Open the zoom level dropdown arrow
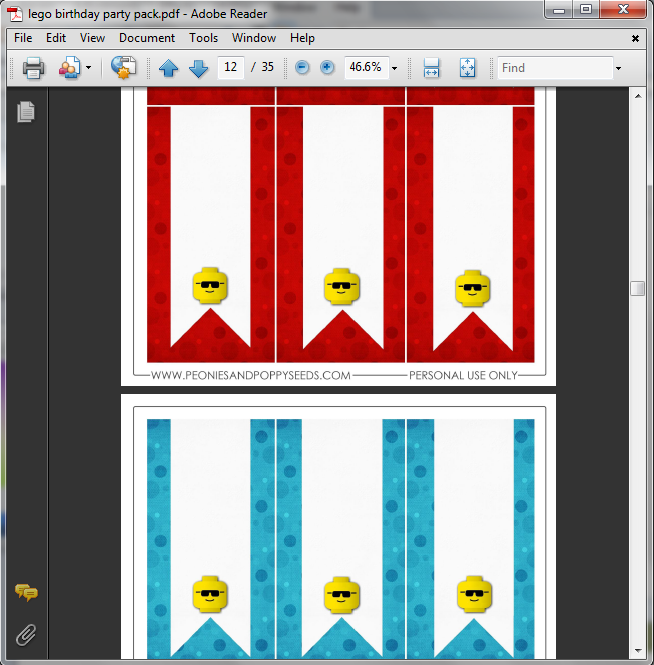The image size is (654, 665). tap(394, 68)
